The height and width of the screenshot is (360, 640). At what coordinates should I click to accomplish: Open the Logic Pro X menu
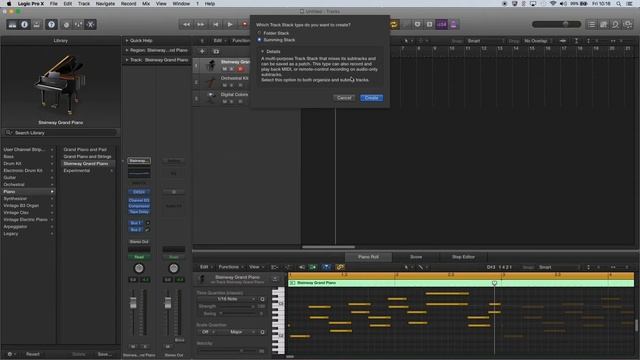tap(31, 4)
